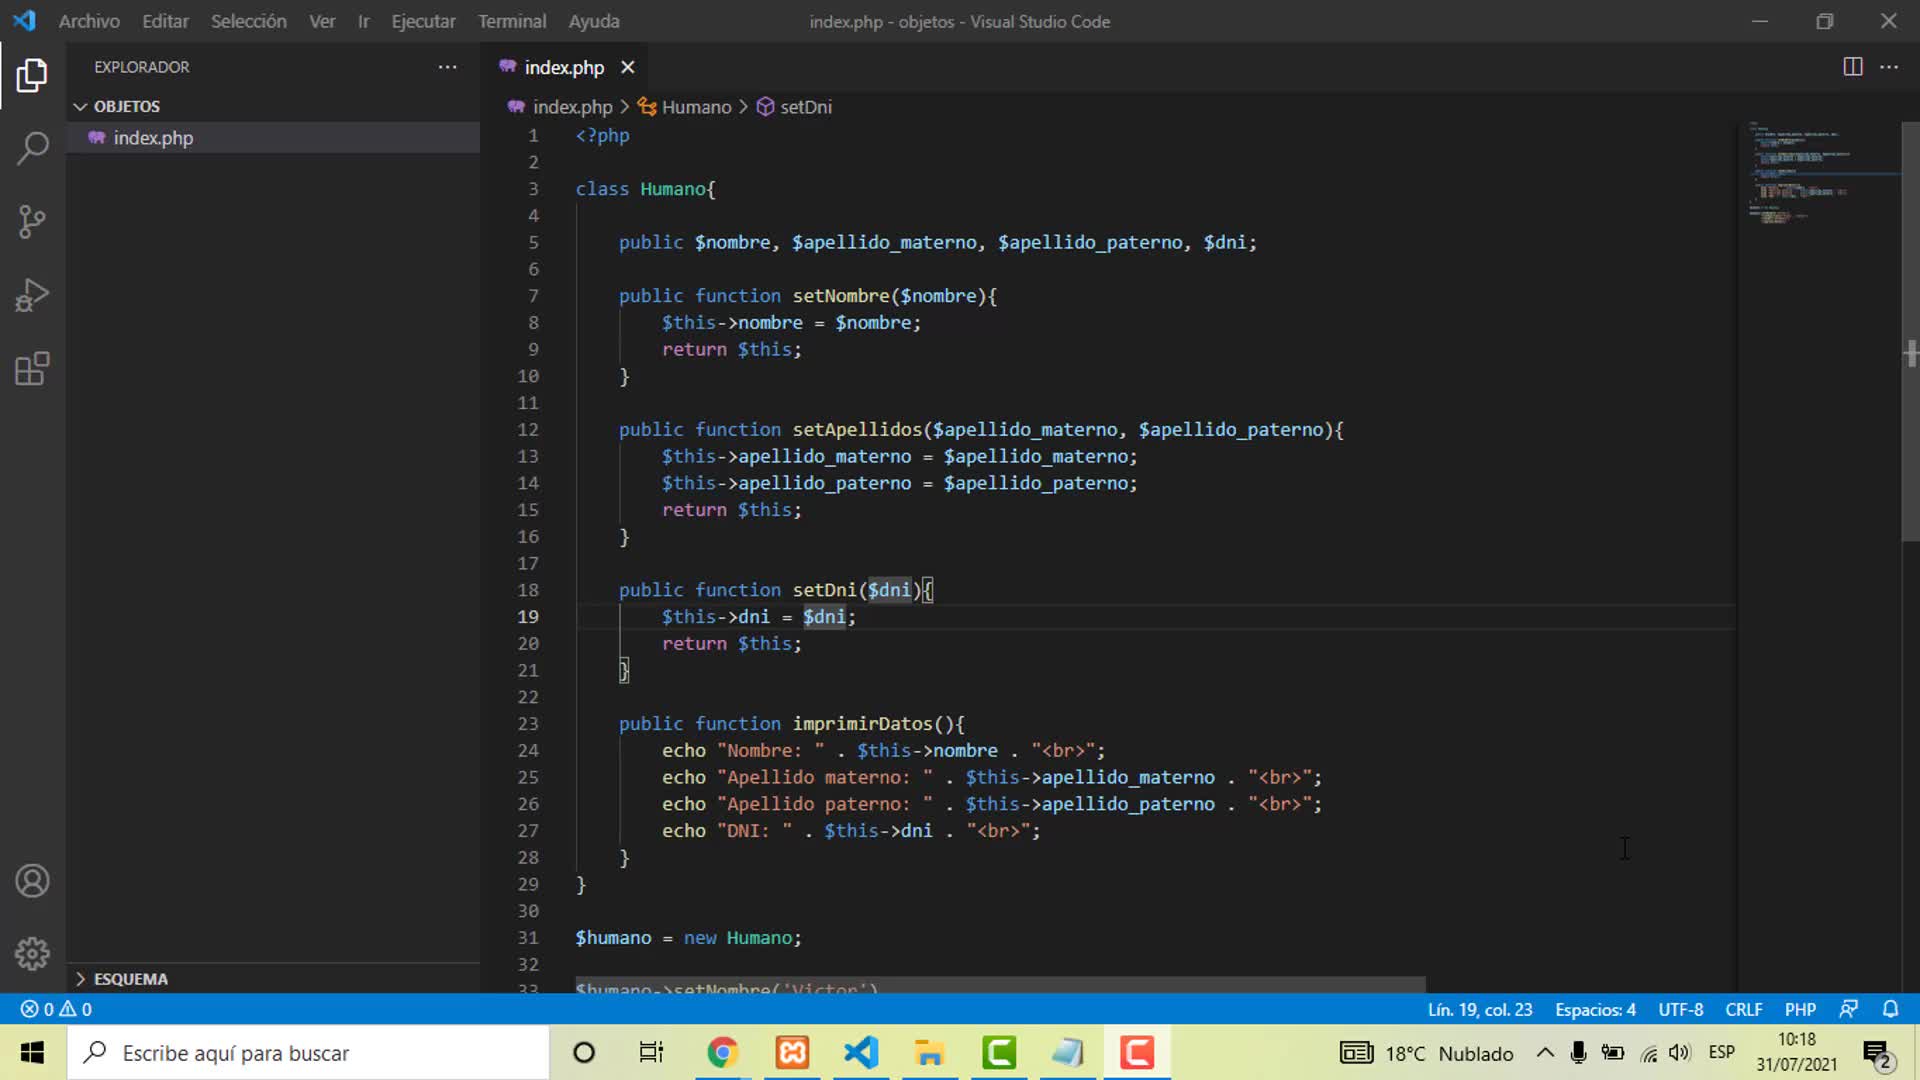Viewport: 1920px width, 1080px height.
Task: Open the Search view in activity bar
Action: pos(32,148)
